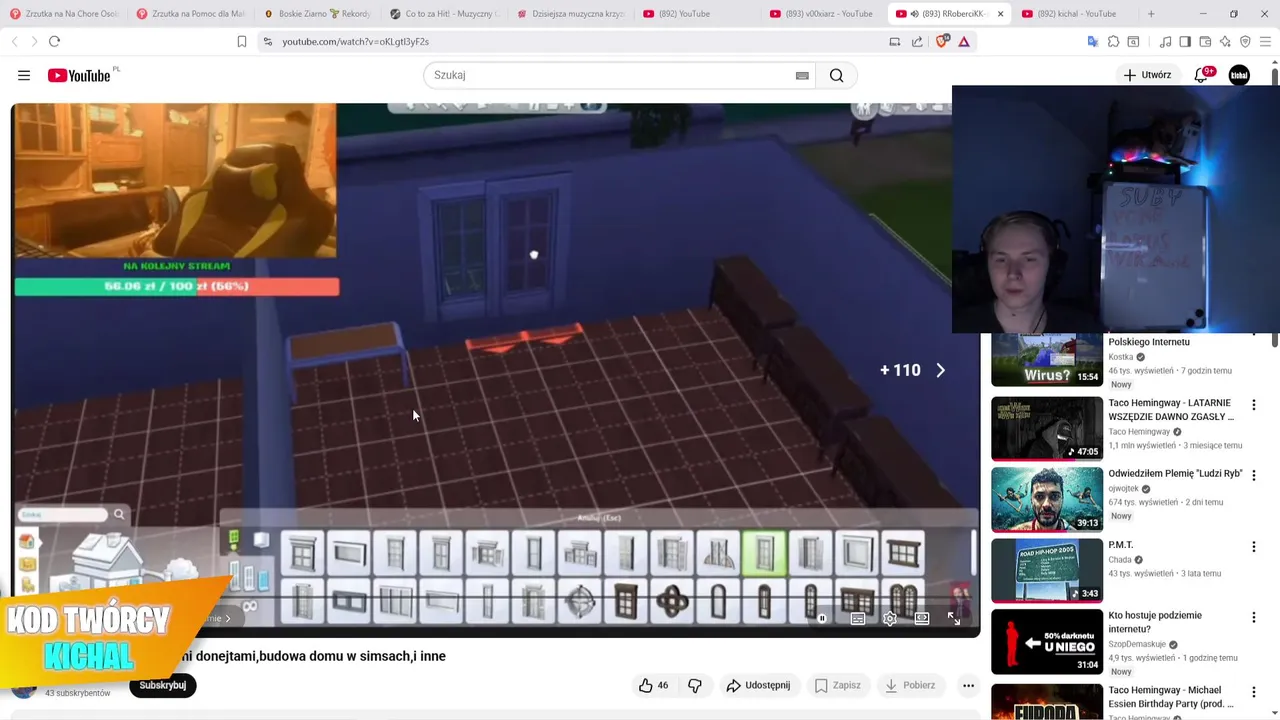Open the music note playlist icon
Viewport: 1280px width, 720px height.
click(x=1165, y=41)
